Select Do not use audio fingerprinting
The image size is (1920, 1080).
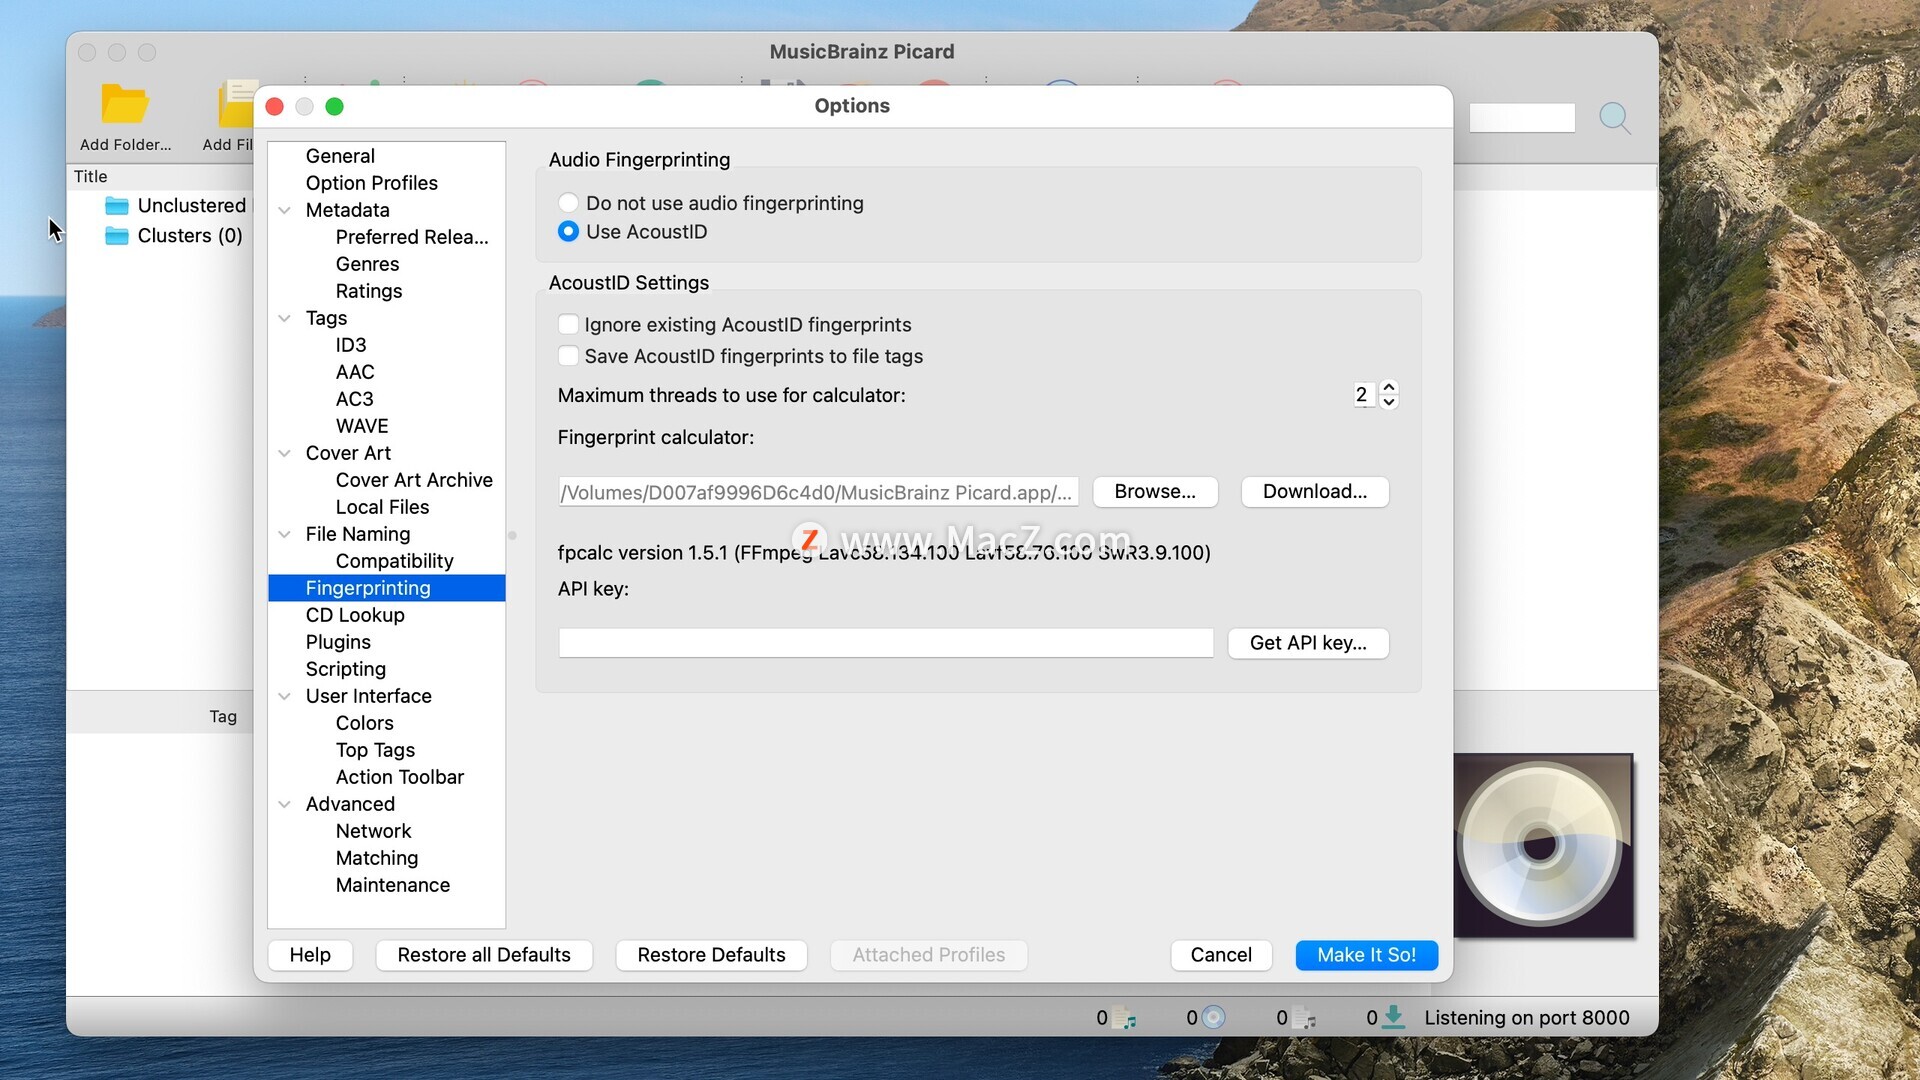tap(568, 203)
